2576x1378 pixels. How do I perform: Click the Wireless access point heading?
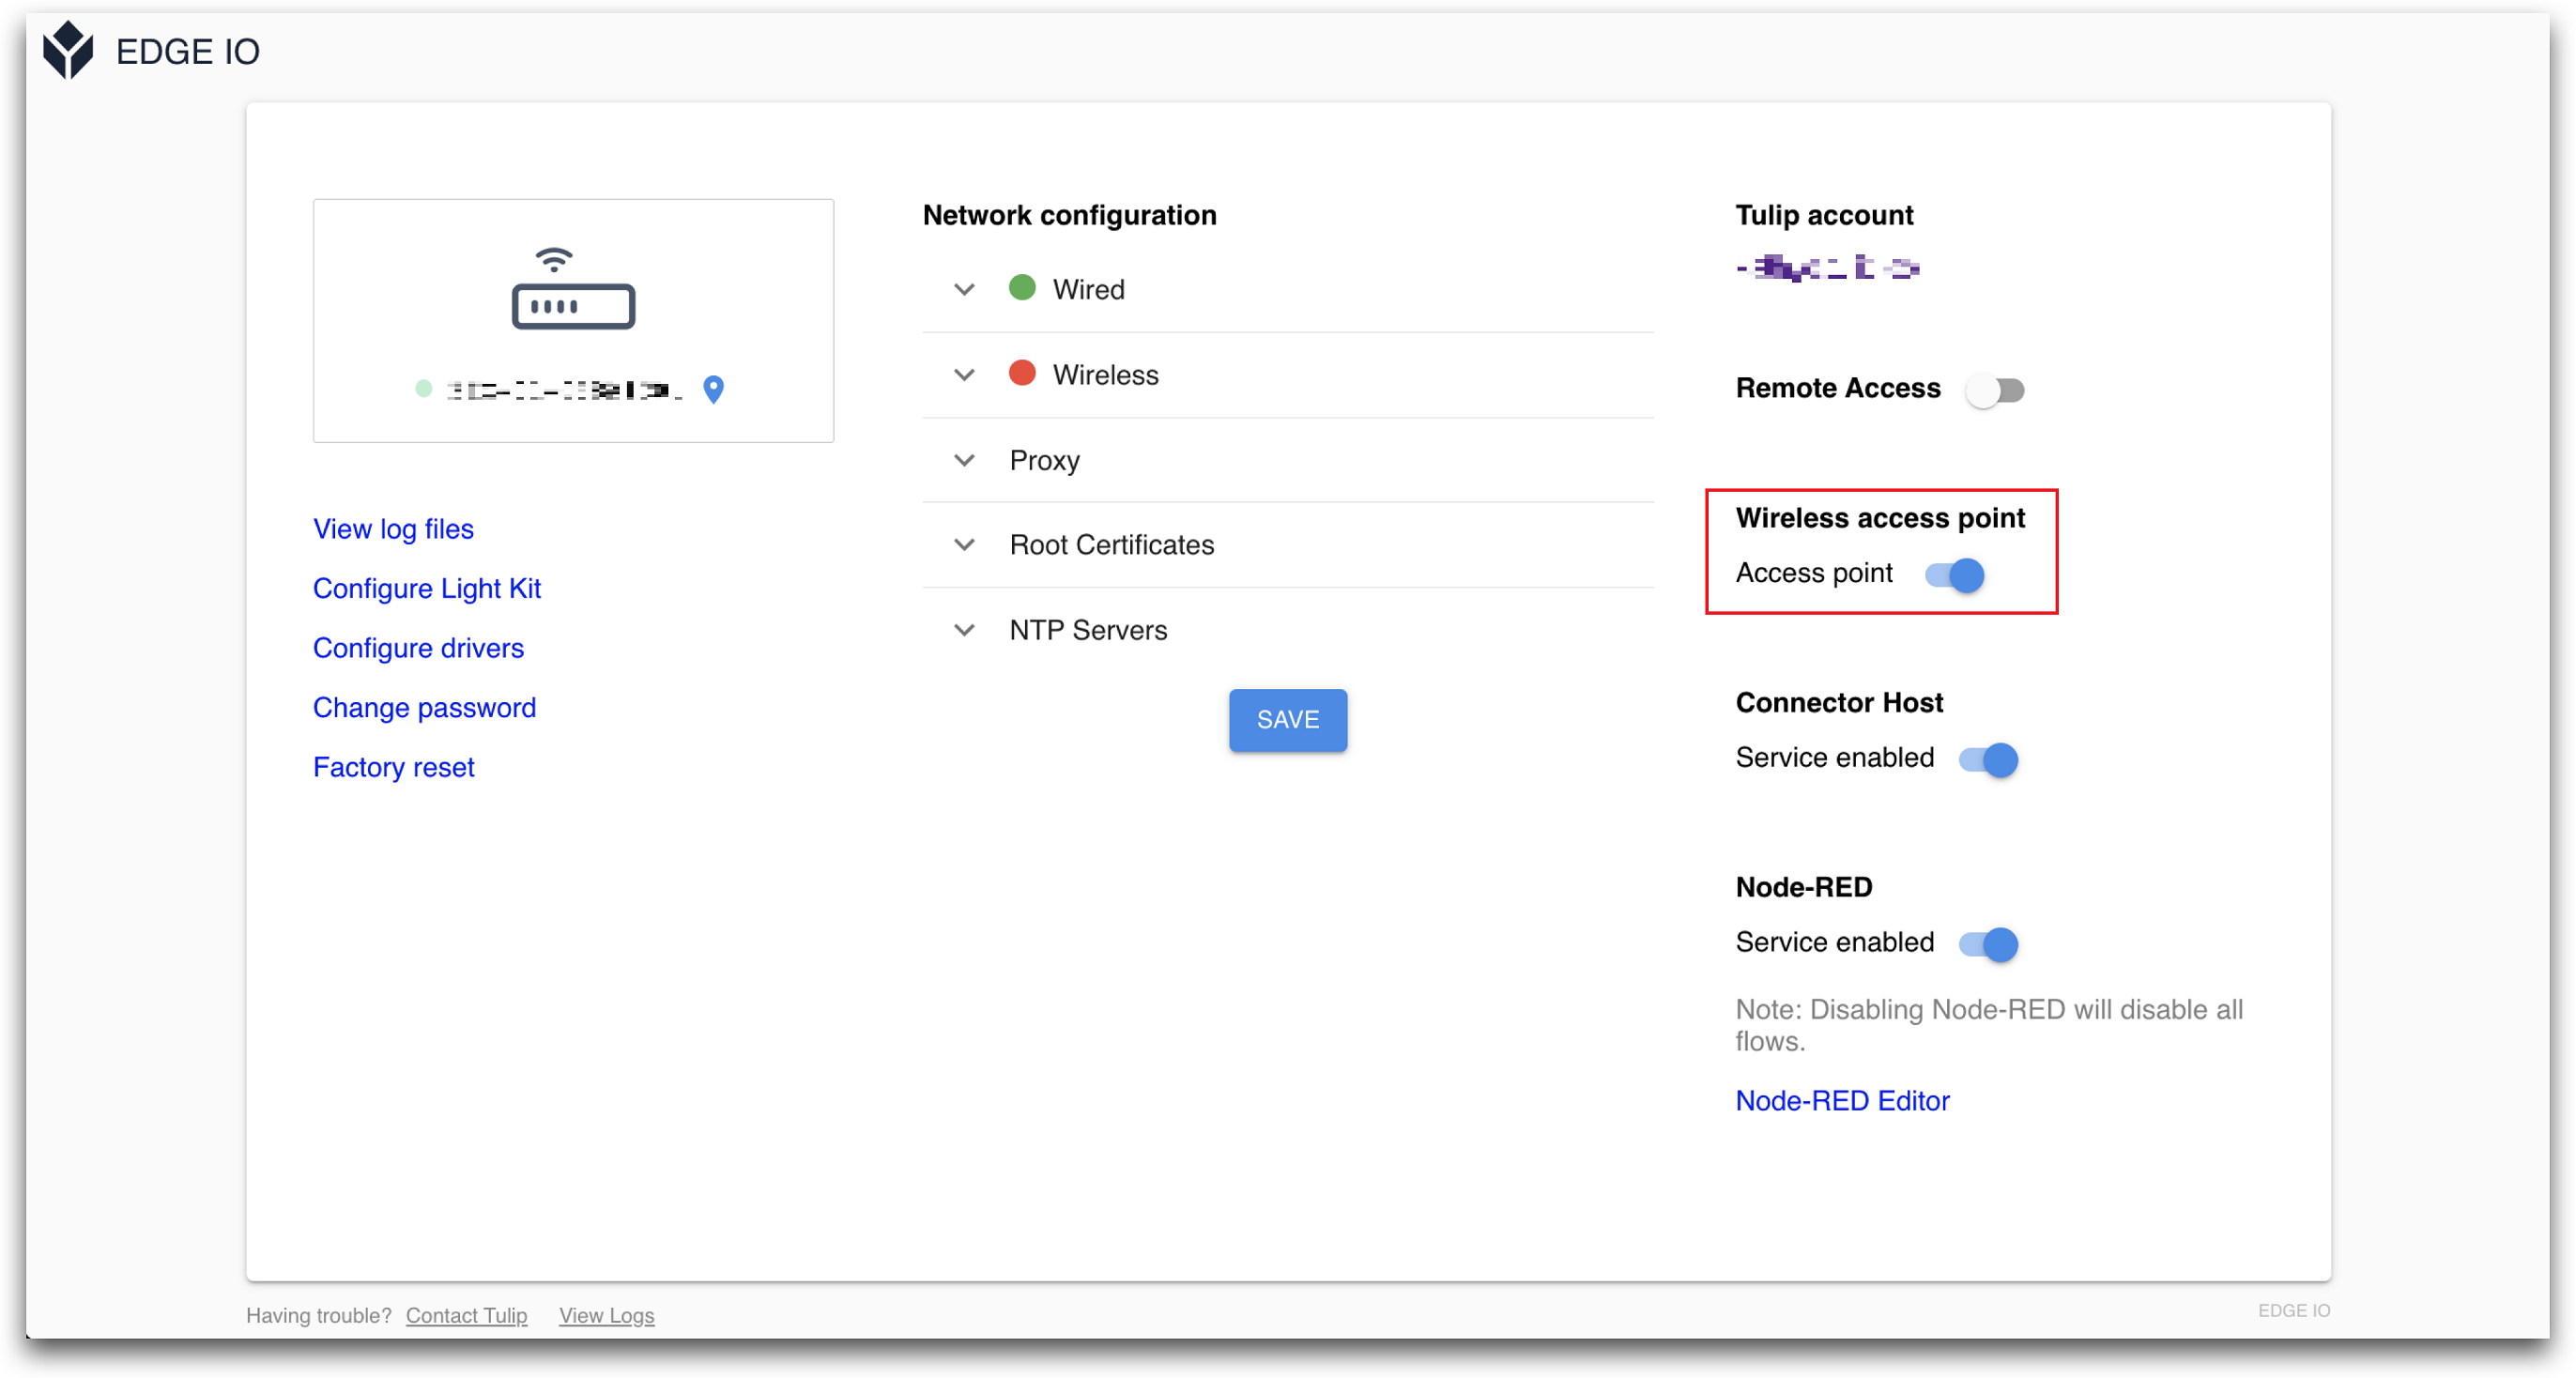click(1880, 518)
